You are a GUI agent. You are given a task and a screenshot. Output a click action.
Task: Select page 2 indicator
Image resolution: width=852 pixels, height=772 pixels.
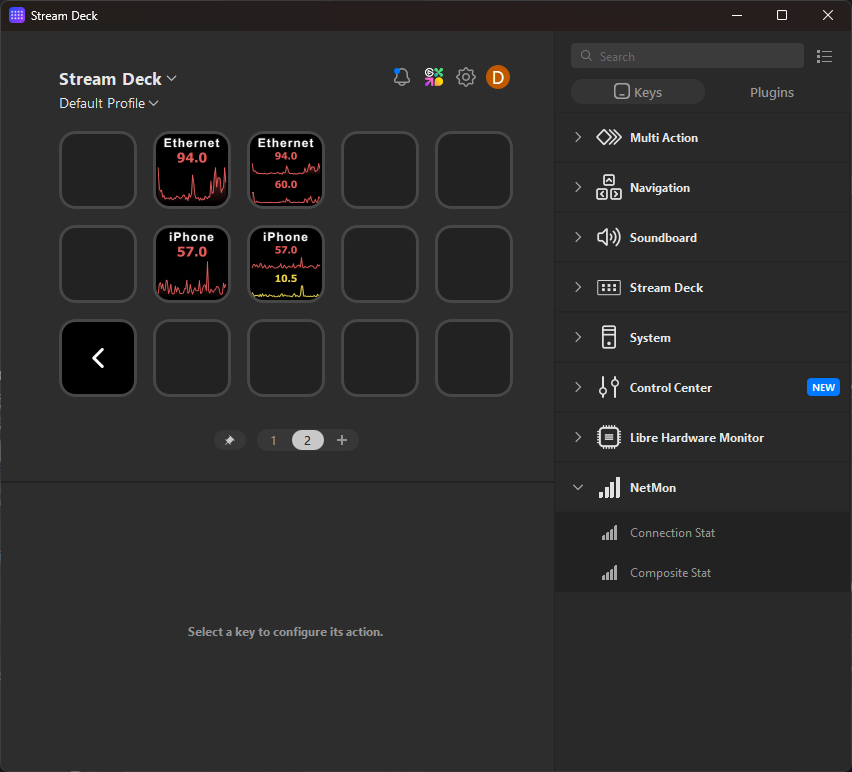tap(308, 440)
